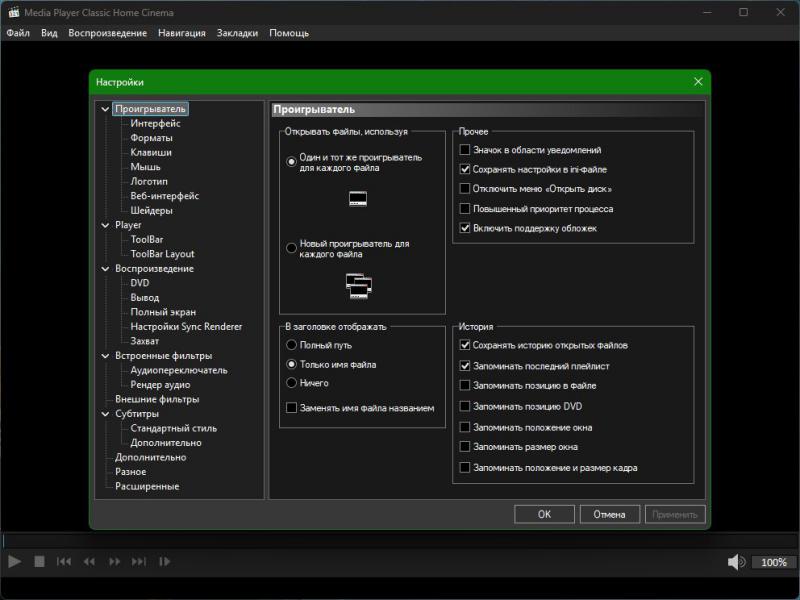Select «Новый проигрыватель для каждого файла» radio
Viewport: 800px width, 600px height.
tap(292, 247)
